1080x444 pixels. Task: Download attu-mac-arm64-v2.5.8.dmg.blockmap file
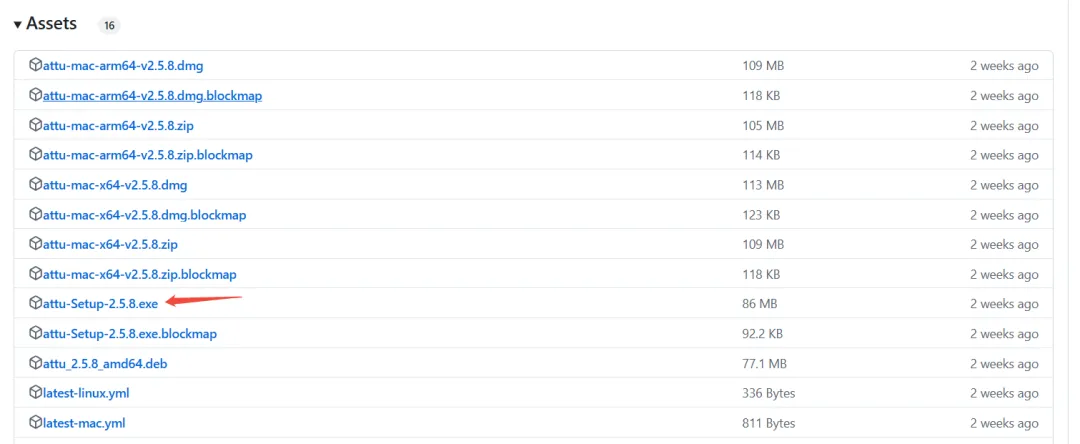pyautogui.click(x=152, y=96)
